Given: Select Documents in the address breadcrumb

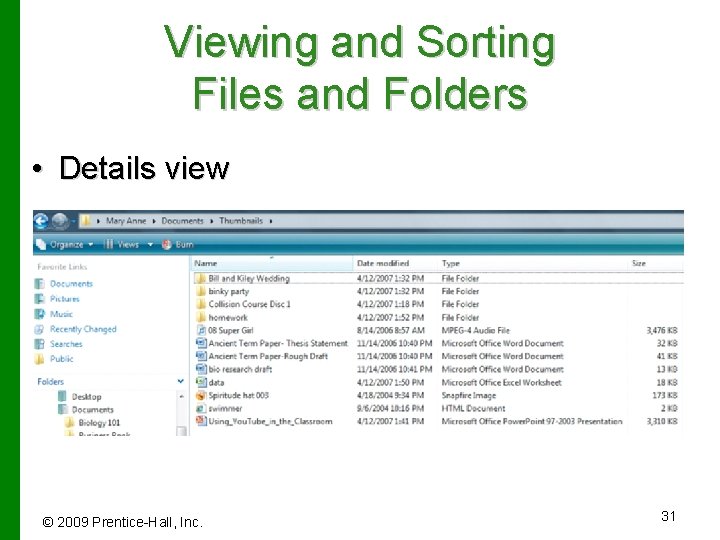Looking at the screenshot, I should click(x=182, y=221).
